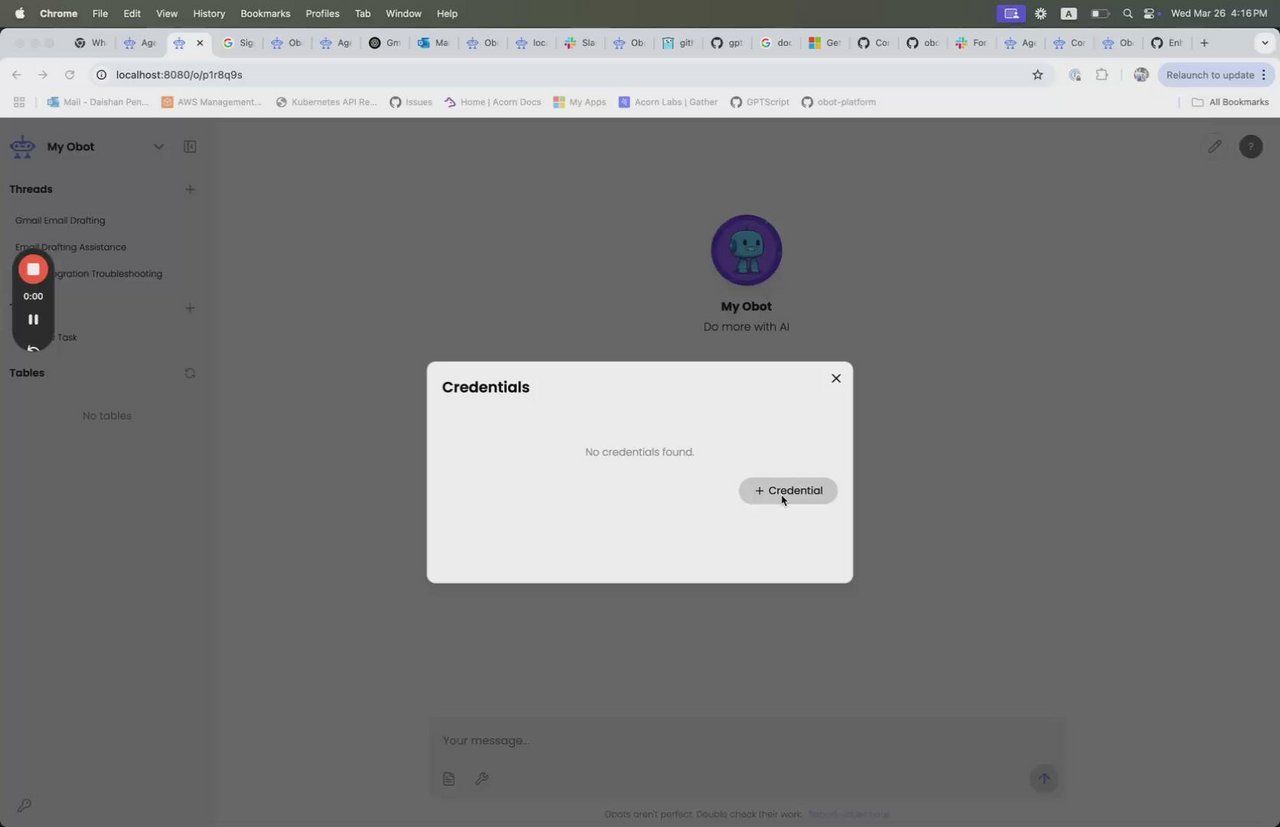Image resolution: width=1280 pixels, height=827 pixels.
Task: Open Chrome extensions puzzle icon
Action: 1102,75
